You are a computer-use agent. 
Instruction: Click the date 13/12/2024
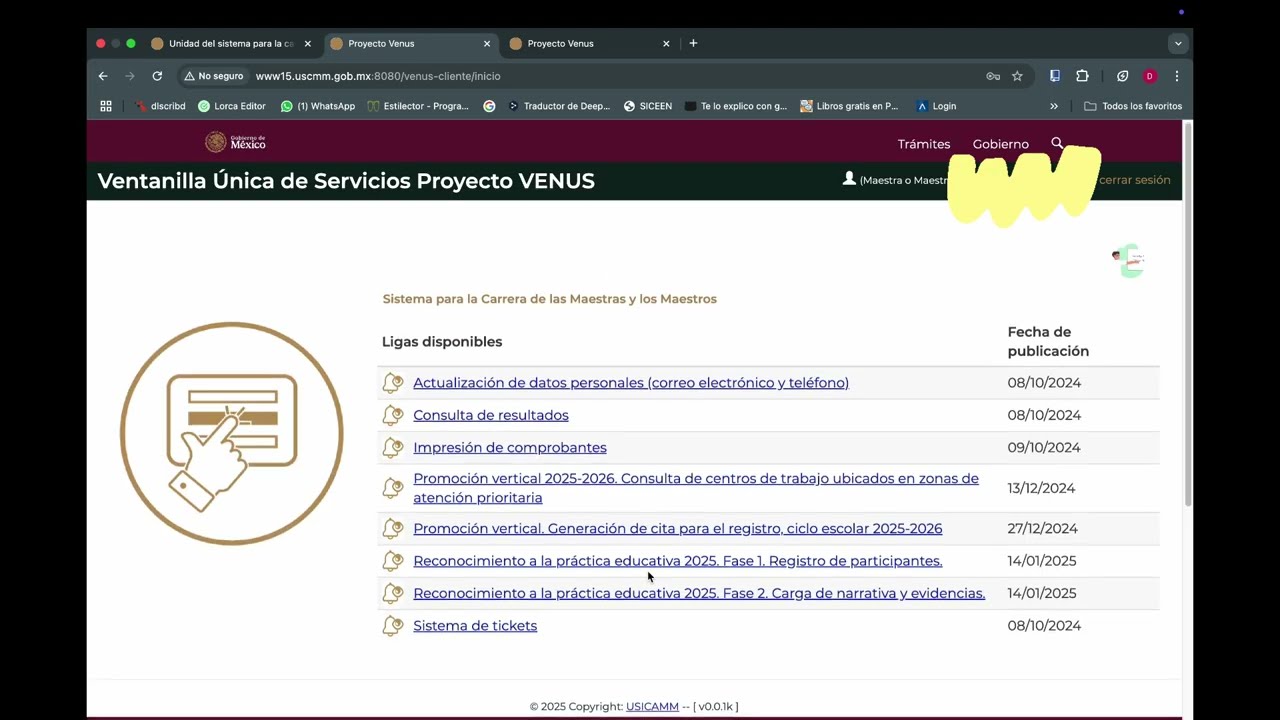coord(1041,488)
